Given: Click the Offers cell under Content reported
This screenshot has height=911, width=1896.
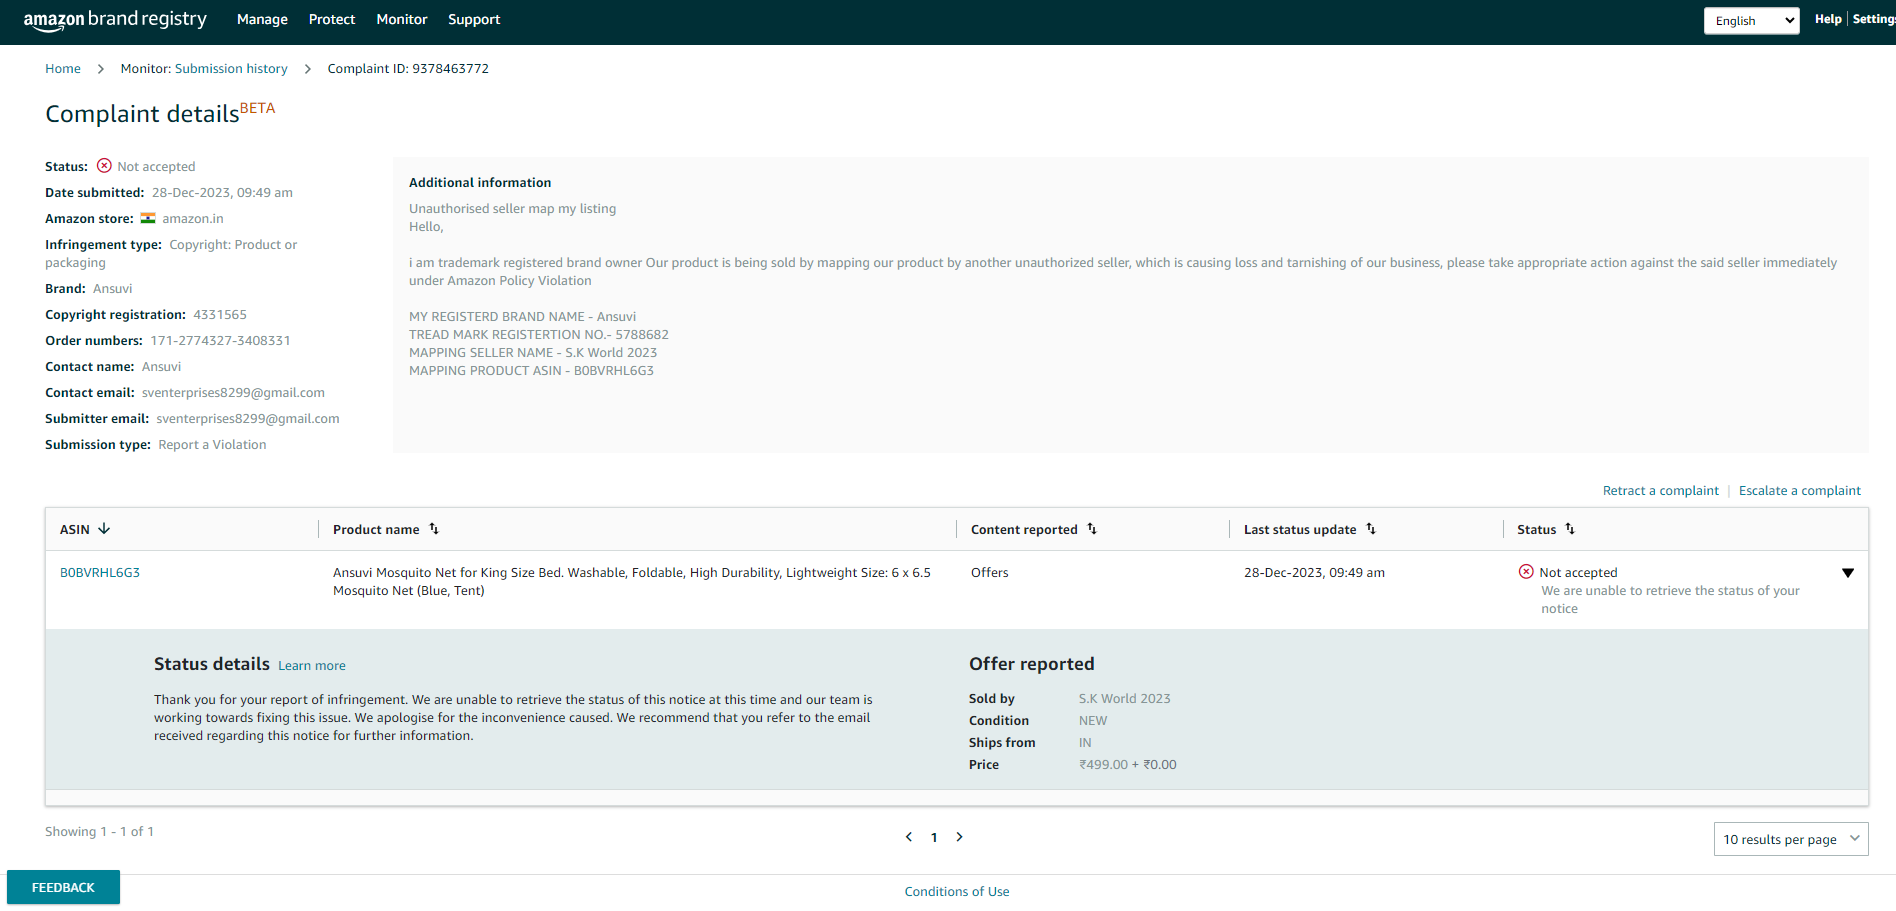Looking at the screenshot, I should coord(990,573).
